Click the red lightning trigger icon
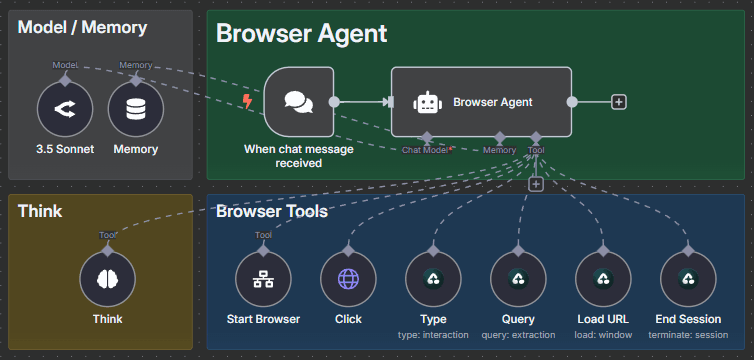The width and height of the screenshot is (754, 360). pyautogui.click(x=247, y=101)
